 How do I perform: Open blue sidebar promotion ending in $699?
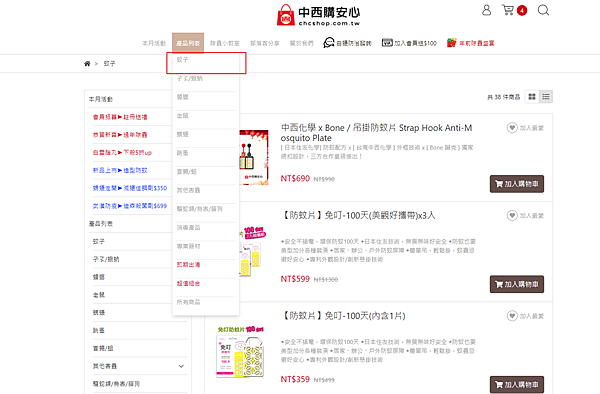(x=130, y=206)
